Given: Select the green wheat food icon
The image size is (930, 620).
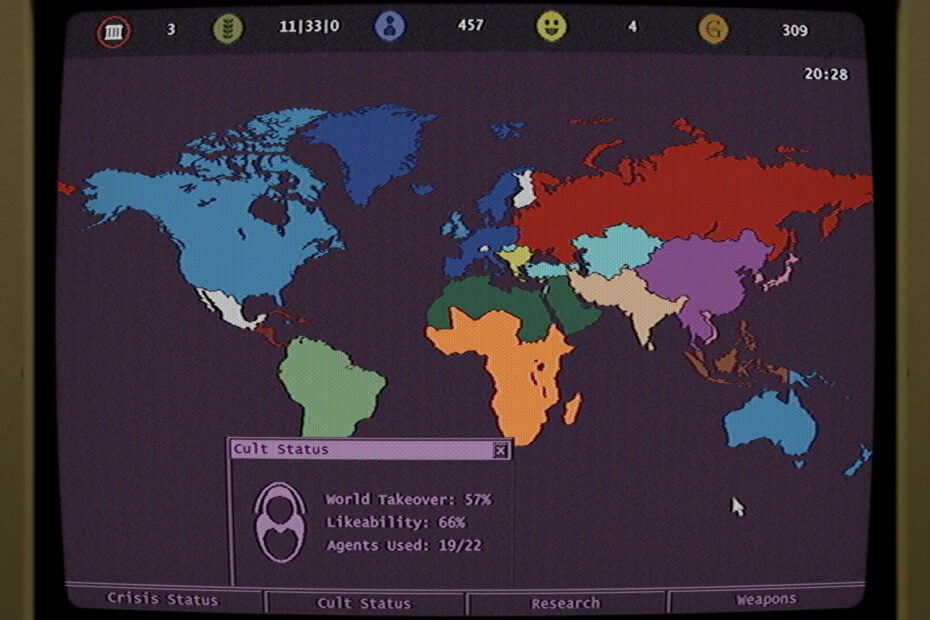Looking at the screenshot, I should tap(228, 29).
